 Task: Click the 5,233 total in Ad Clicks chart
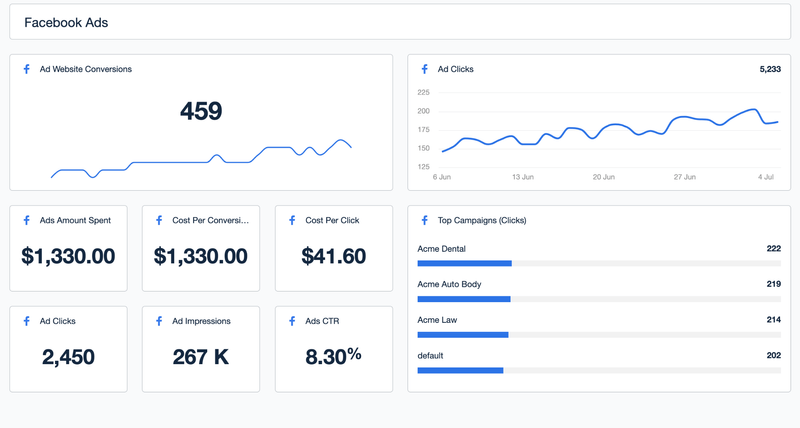[769, 69]
